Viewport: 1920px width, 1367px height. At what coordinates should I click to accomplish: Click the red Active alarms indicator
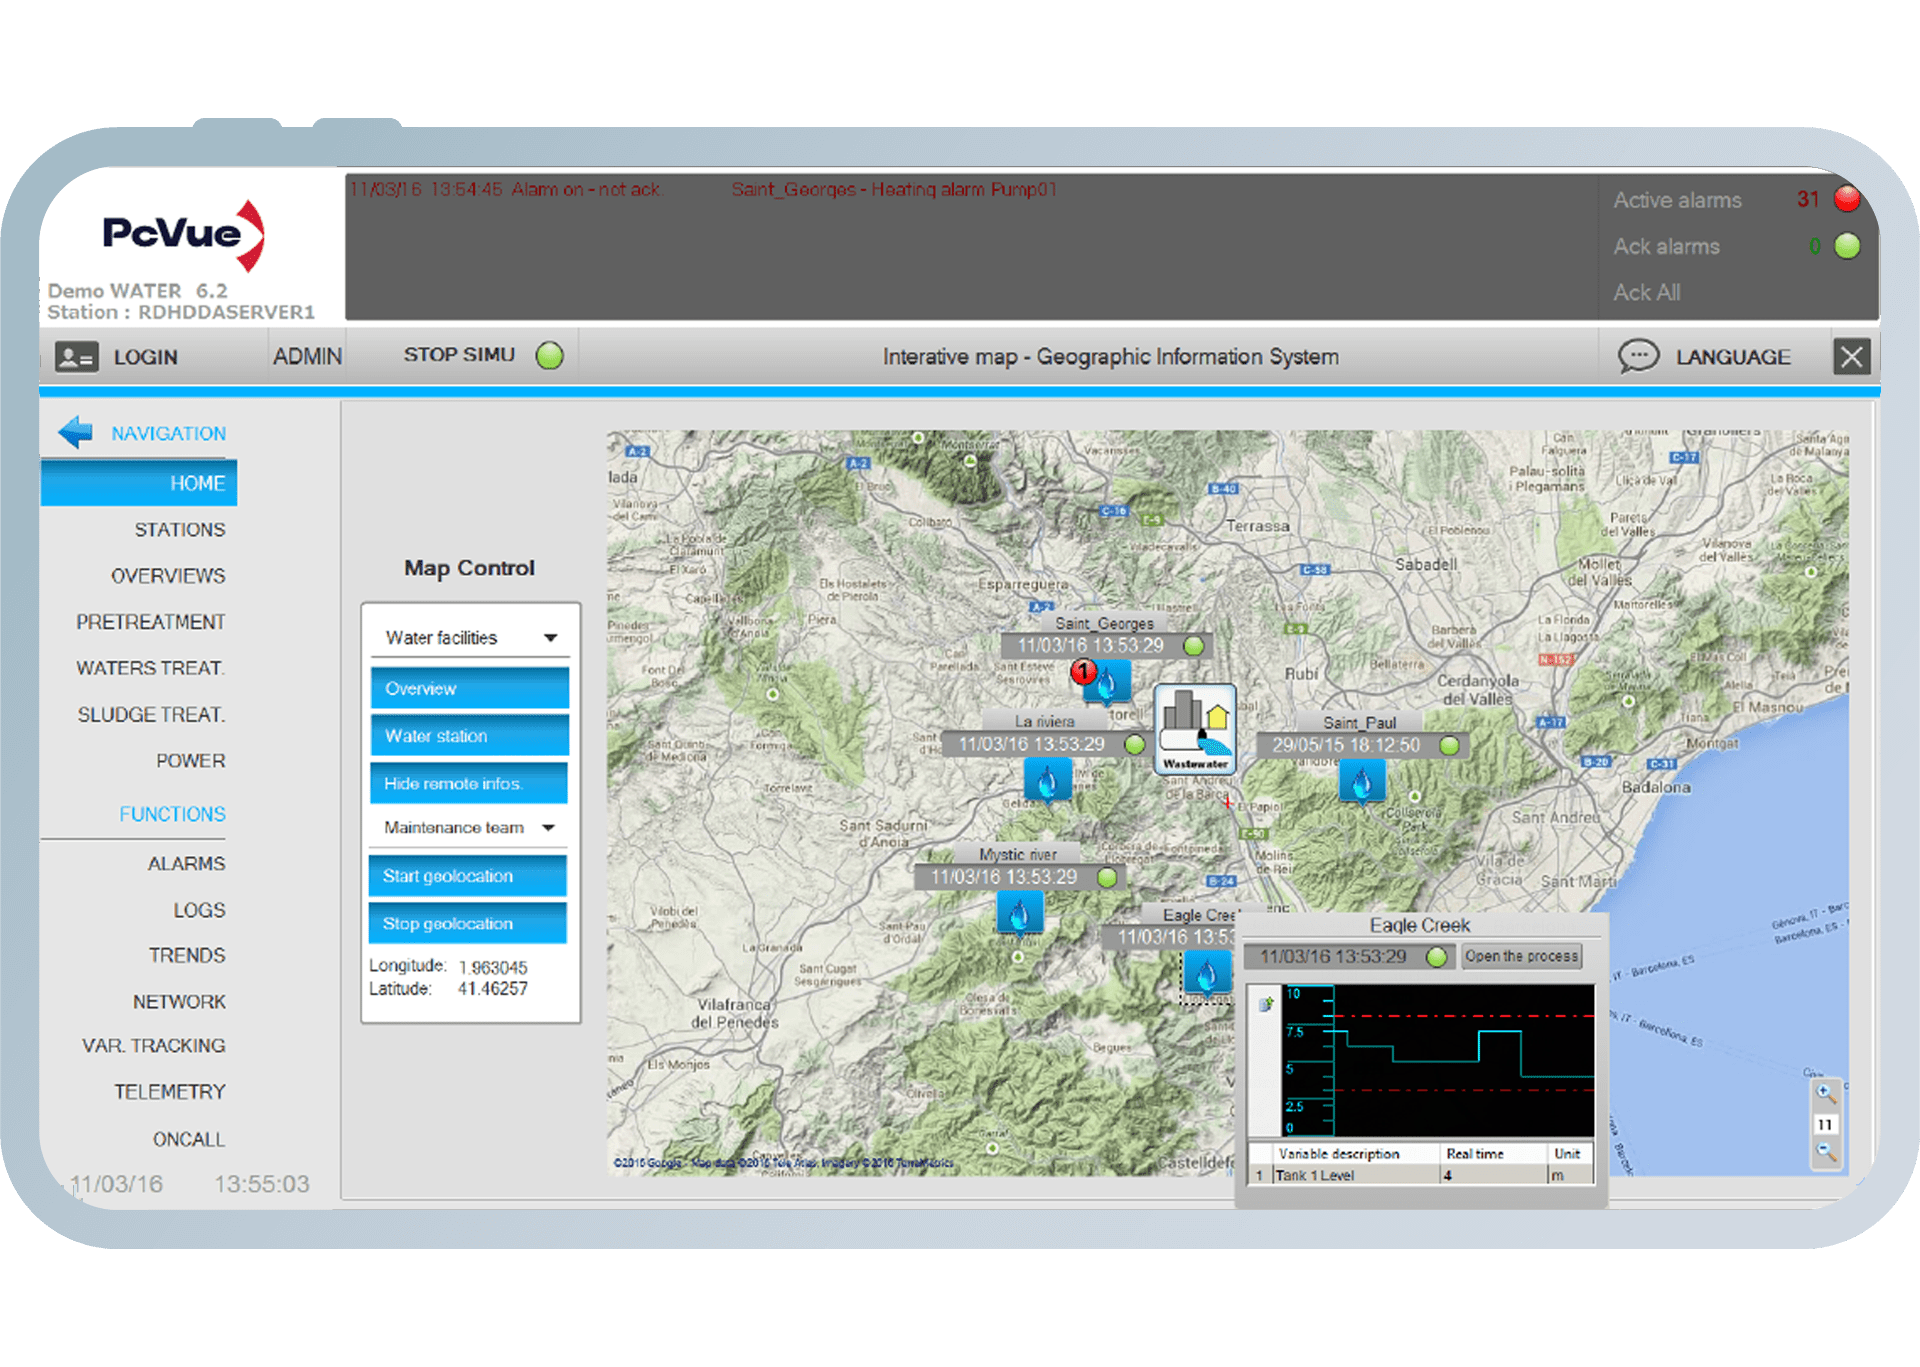click(1847, 199)
